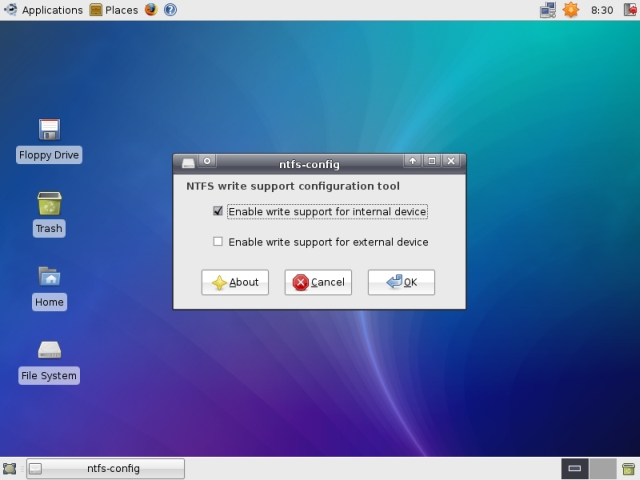This screenshot has width=640, height=480.
Task: Open the ntfs-config window menu drive icon
Action: click(x=188, y=163)
